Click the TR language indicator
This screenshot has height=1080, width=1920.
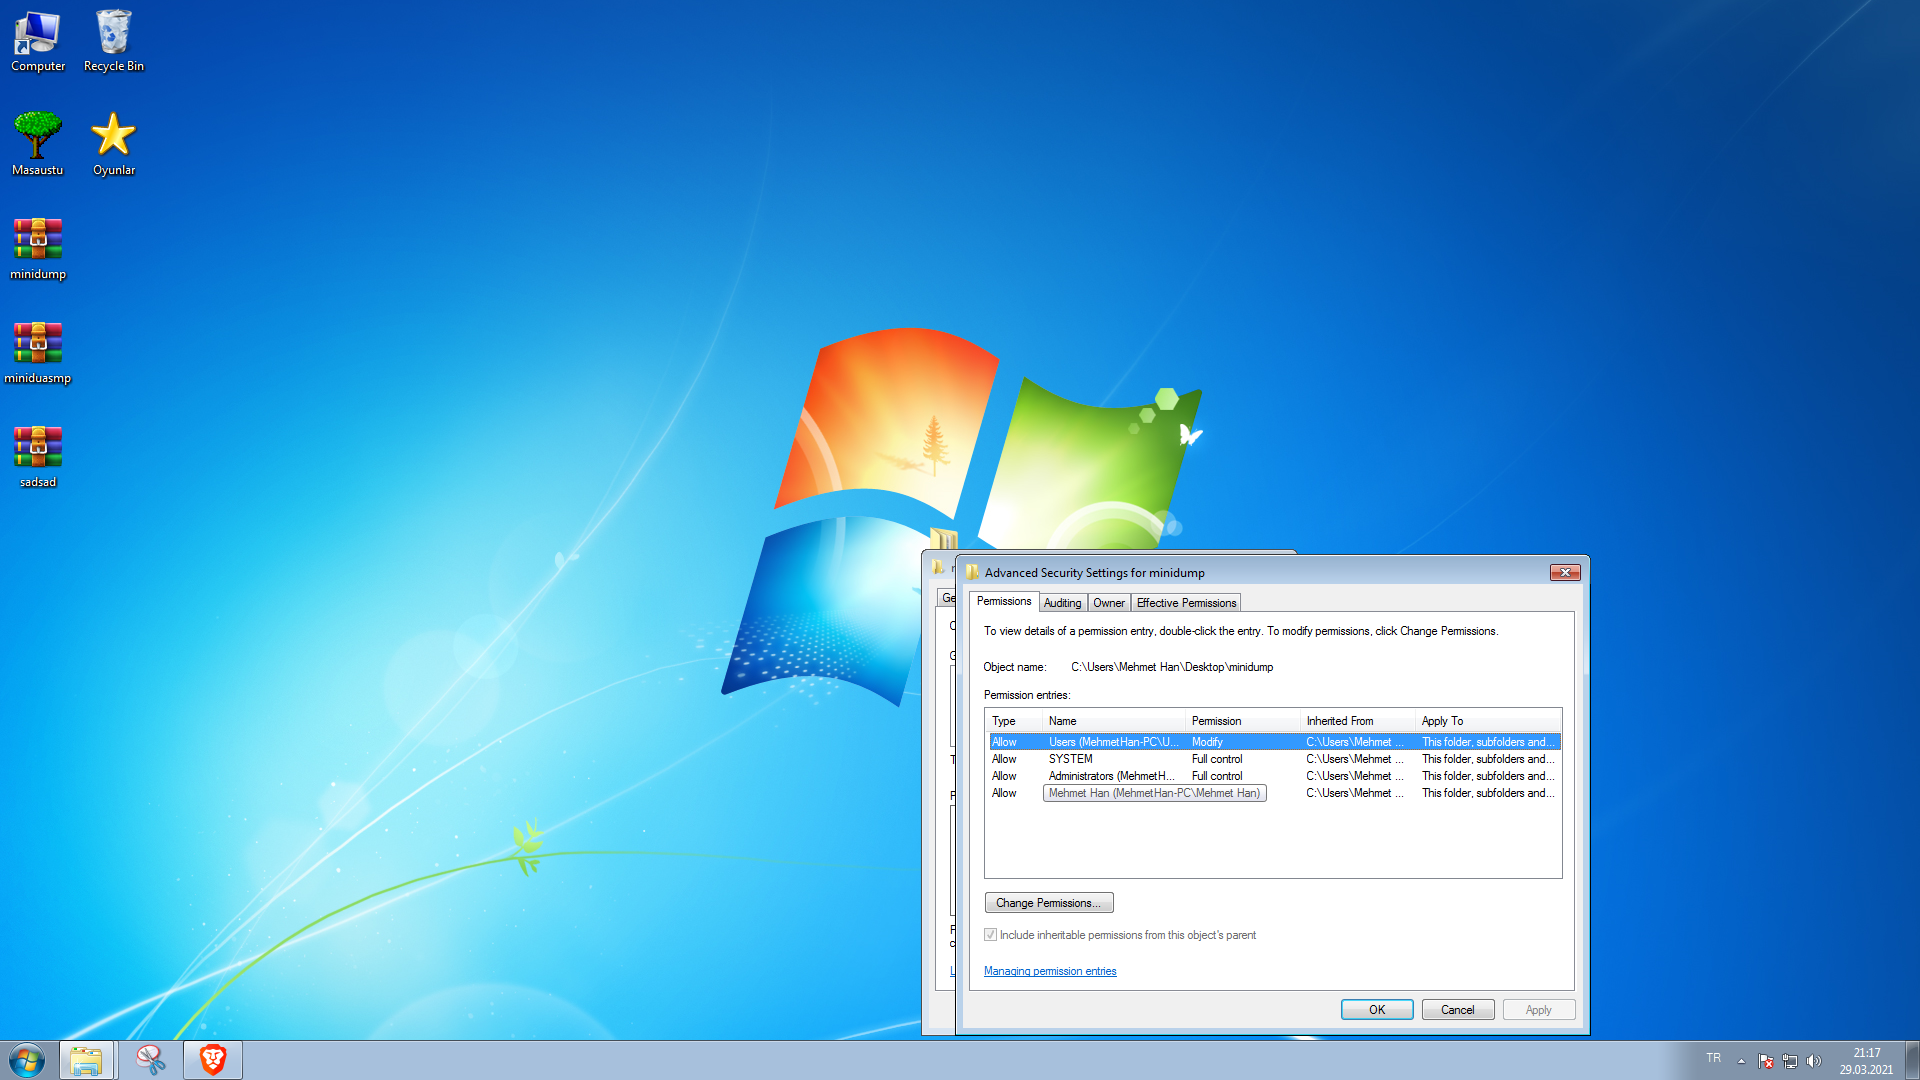tap(1713, 1058)
